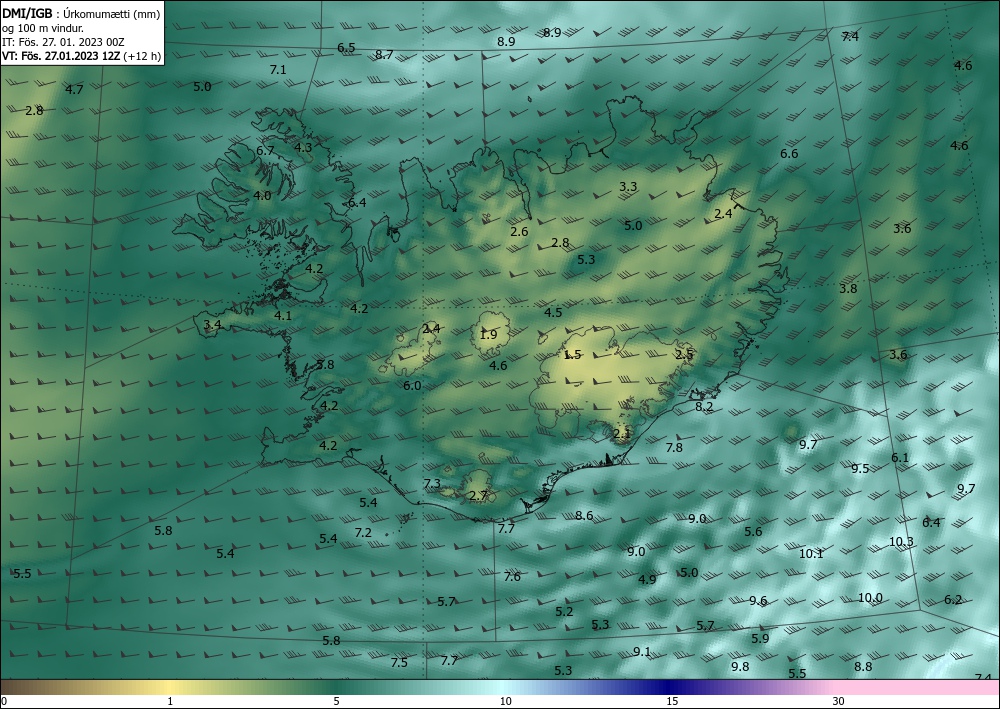This screenshot has height=709, width=1000.
Task: Click the precipitation value 4.0
Action: [x=262, y=196]
